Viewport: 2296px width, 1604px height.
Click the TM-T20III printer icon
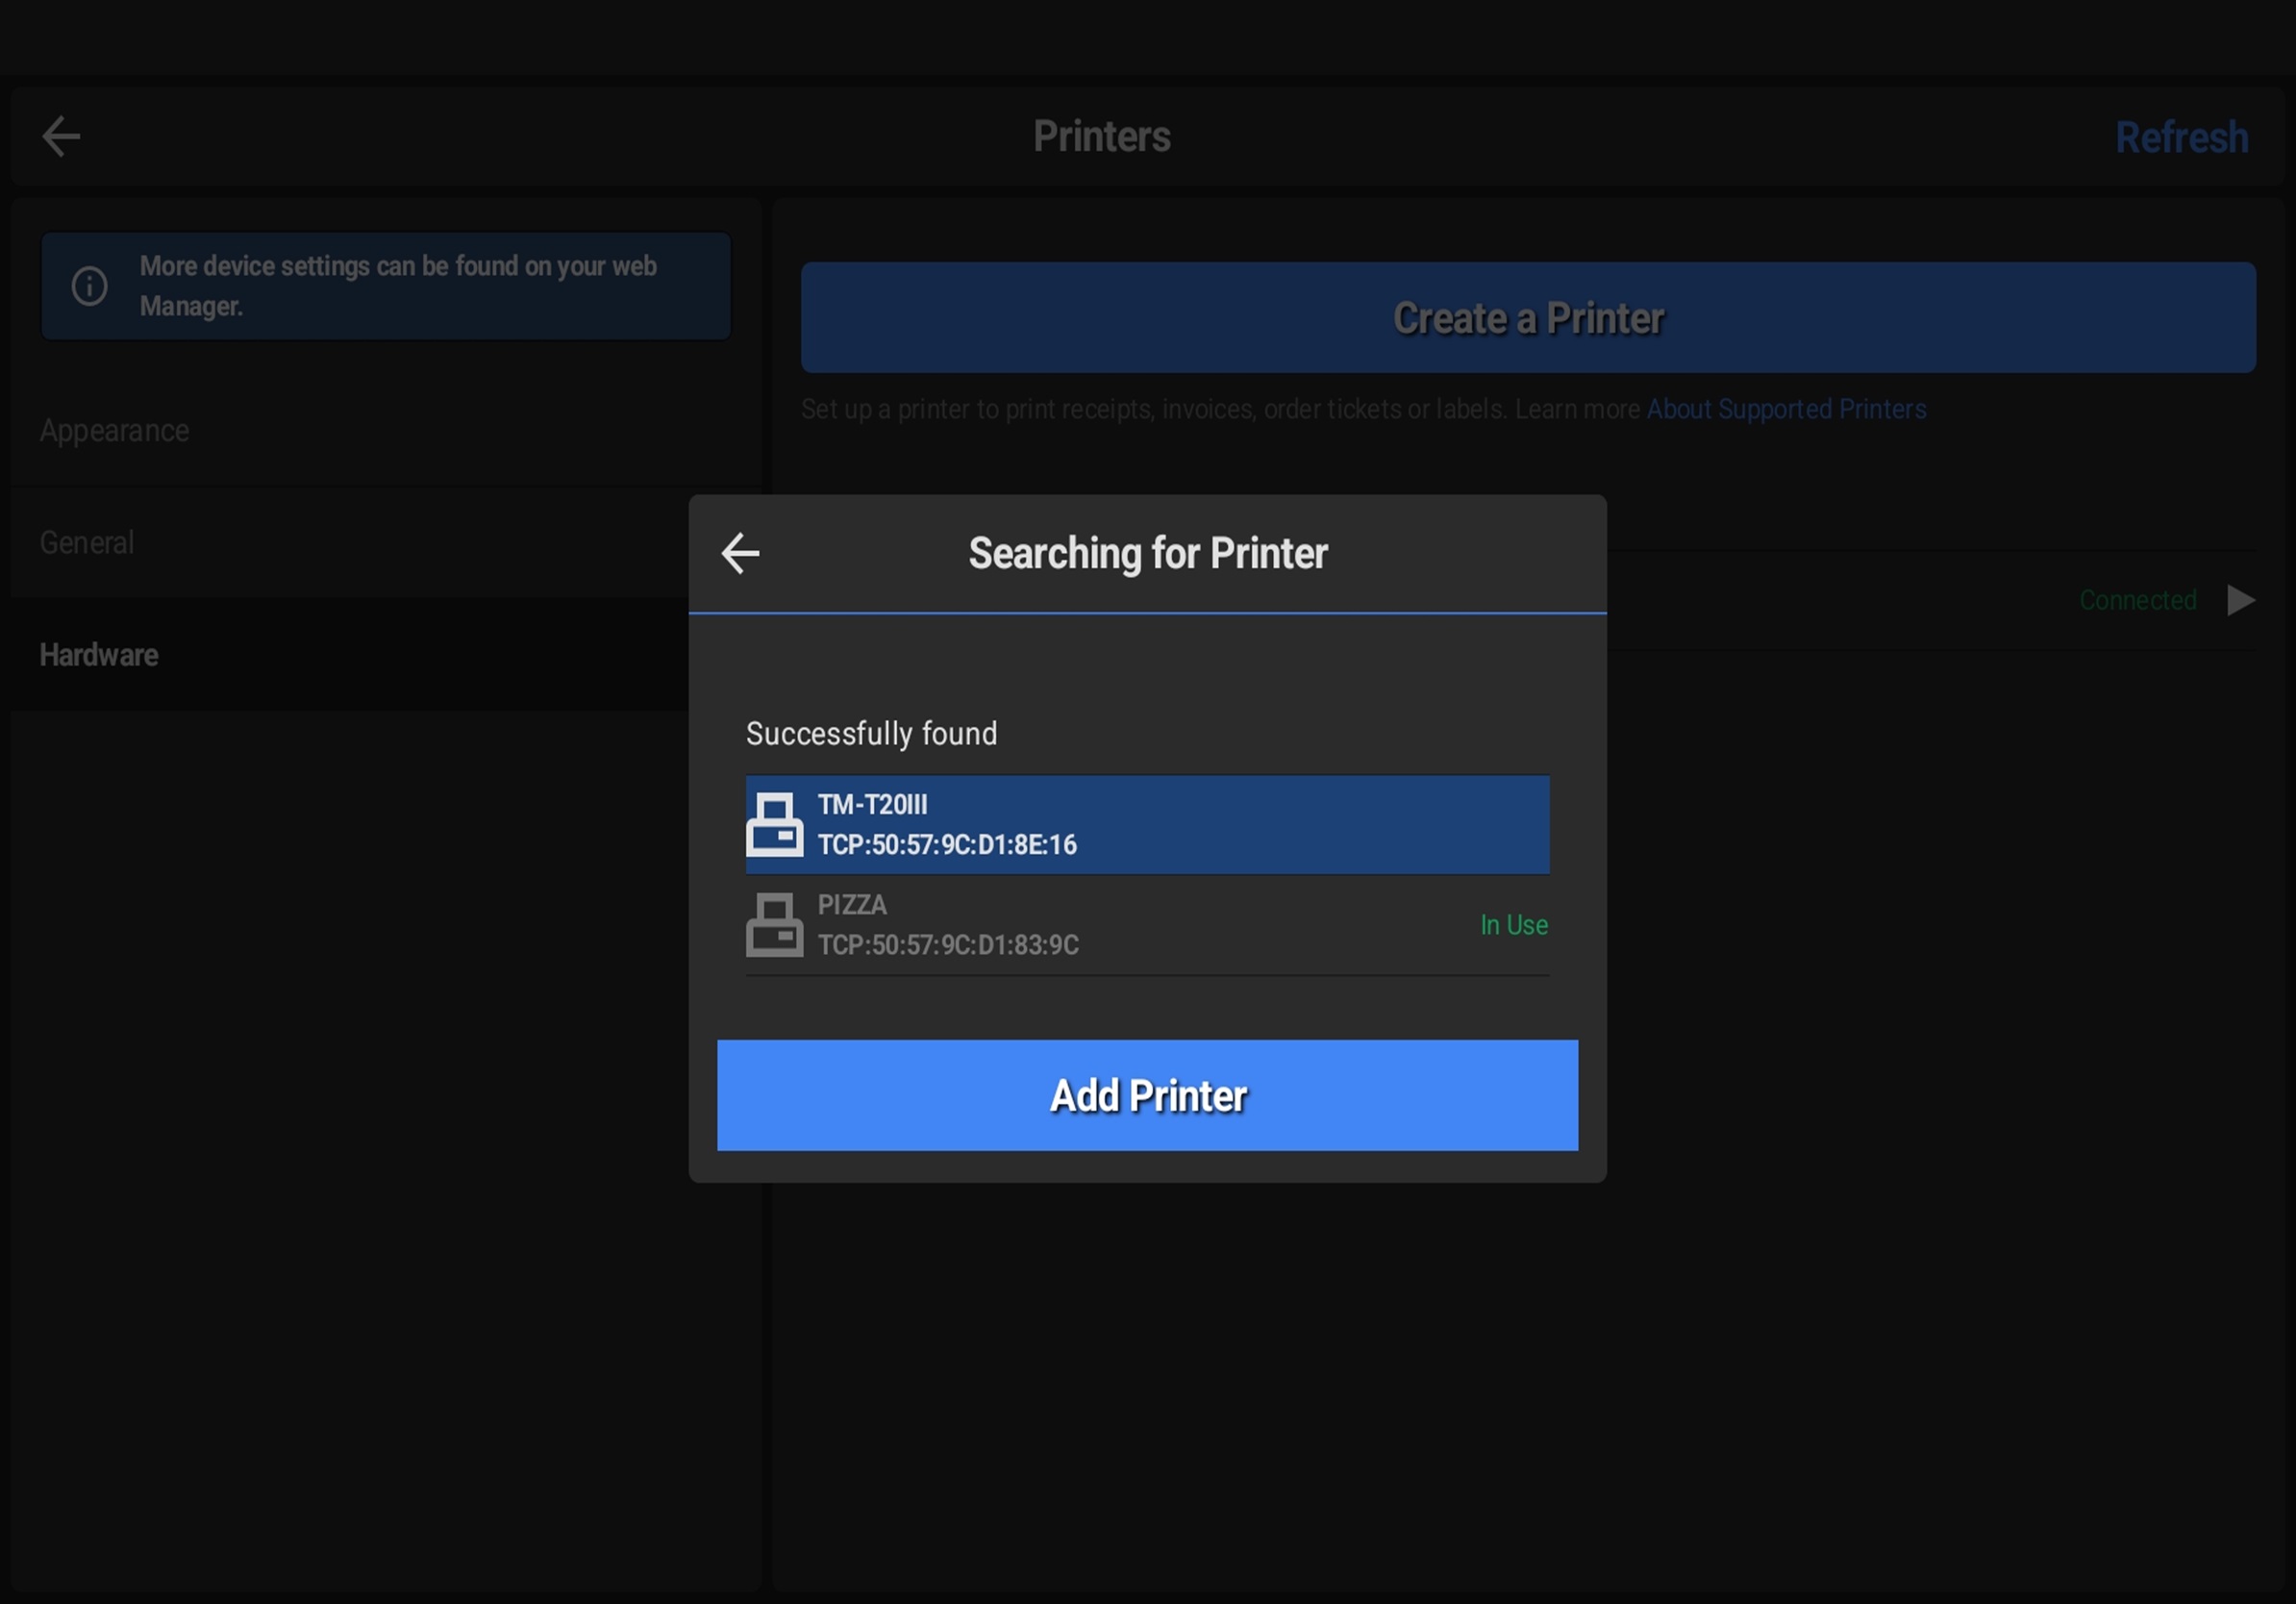[775, 825]
